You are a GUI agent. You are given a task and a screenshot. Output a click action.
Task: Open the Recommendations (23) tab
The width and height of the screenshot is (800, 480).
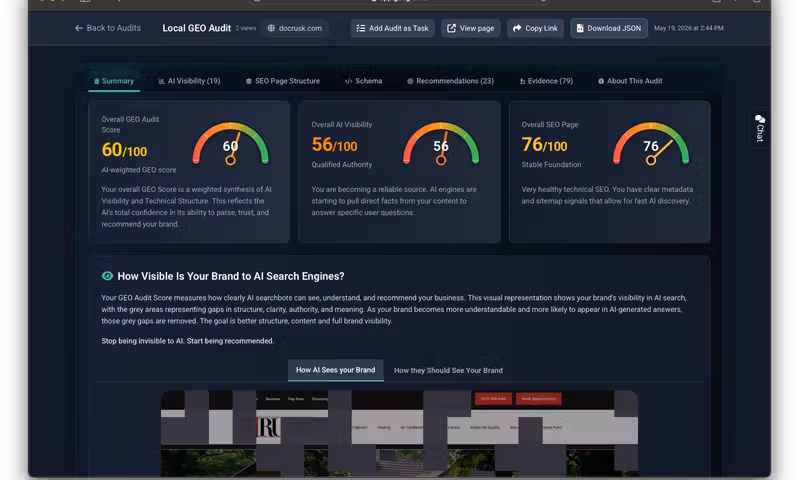[451, 81]
